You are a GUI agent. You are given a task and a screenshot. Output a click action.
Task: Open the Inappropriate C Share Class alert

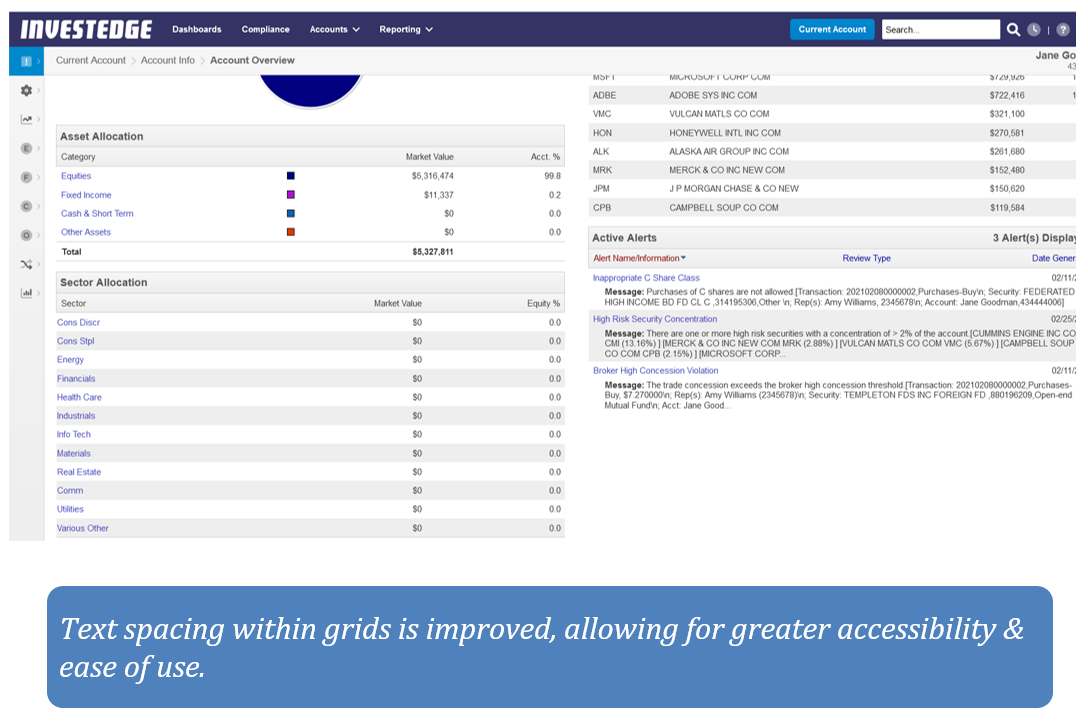coord(646,278)
